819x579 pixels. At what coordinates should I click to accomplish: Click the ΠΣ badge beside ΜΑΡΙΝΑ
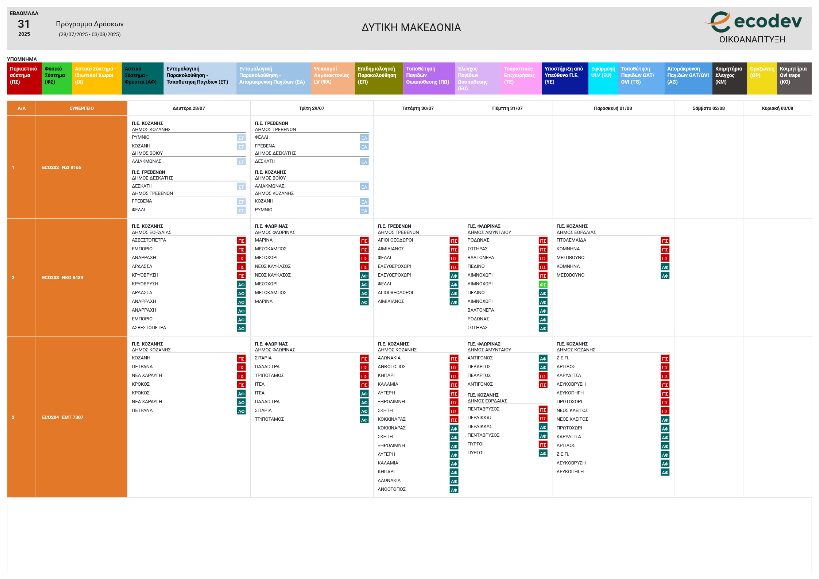point(364,241)
